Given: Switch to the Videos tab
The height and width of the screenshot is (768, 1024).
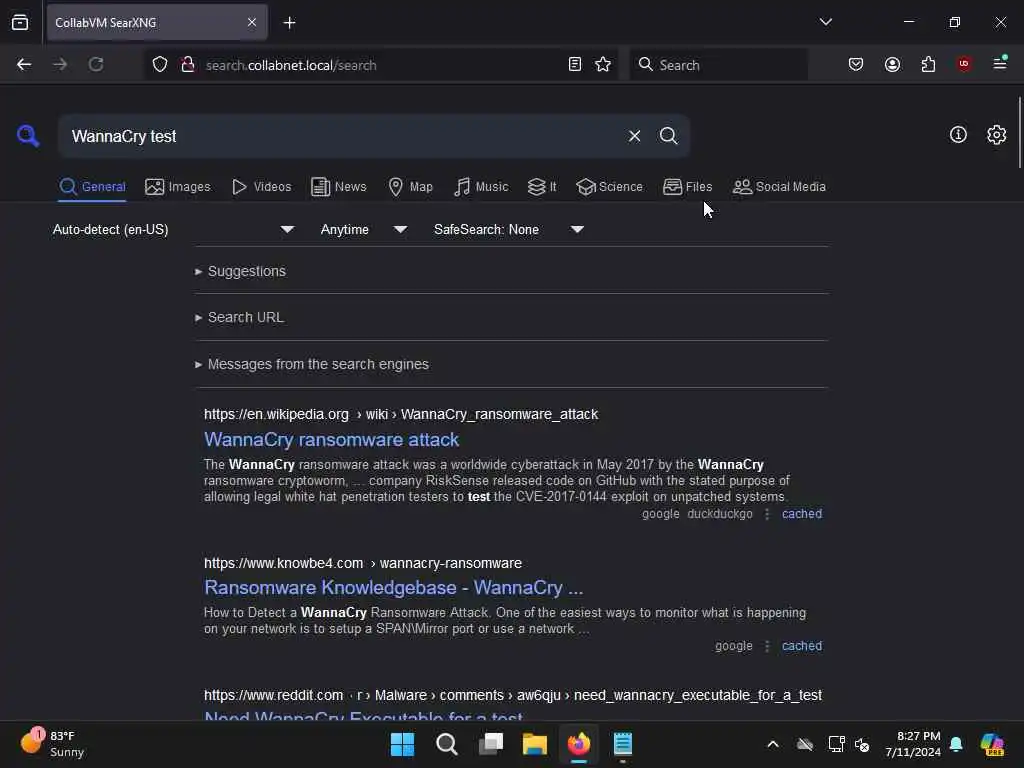Looking at the screenshot, I should (261, 187).
